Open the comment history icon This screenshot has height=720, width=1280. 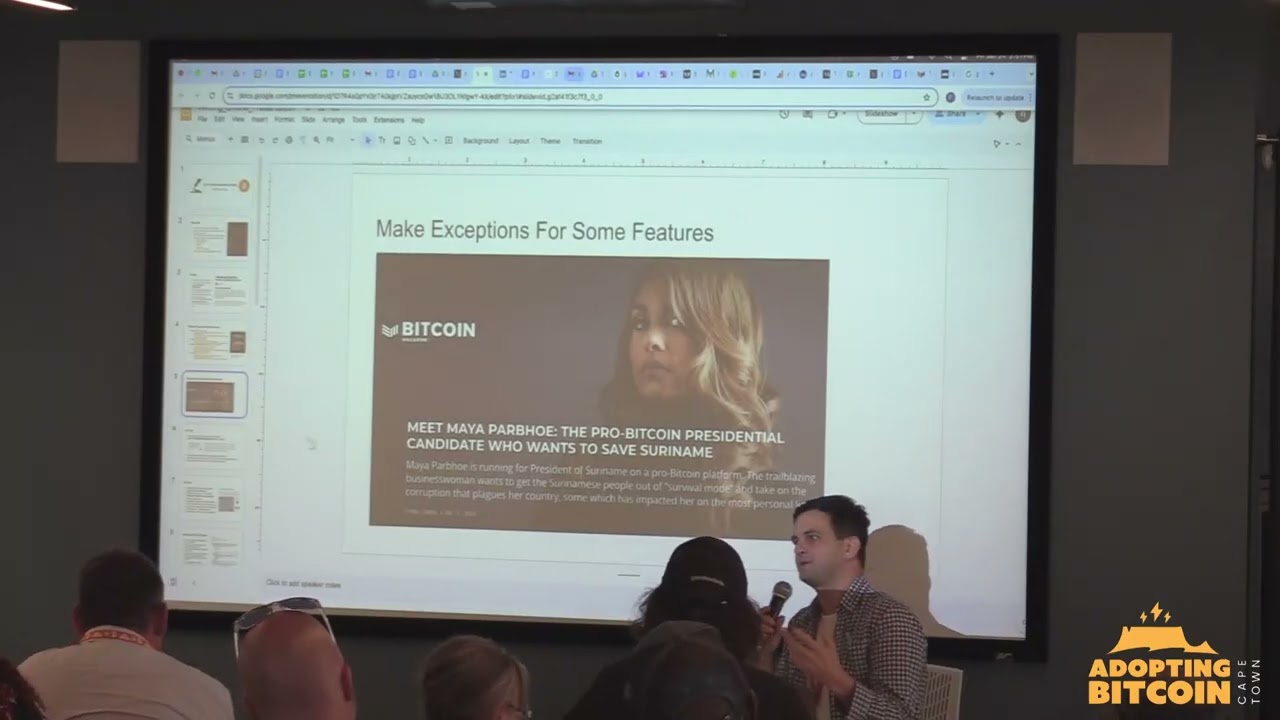[807, 114]
